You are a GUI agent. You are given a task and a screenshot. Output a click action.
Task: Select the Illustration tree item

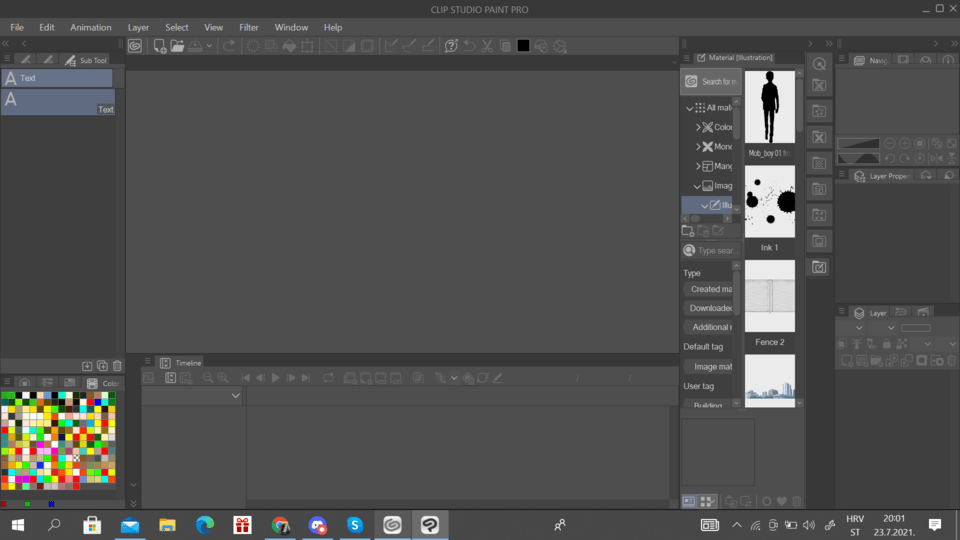point(707,205)
